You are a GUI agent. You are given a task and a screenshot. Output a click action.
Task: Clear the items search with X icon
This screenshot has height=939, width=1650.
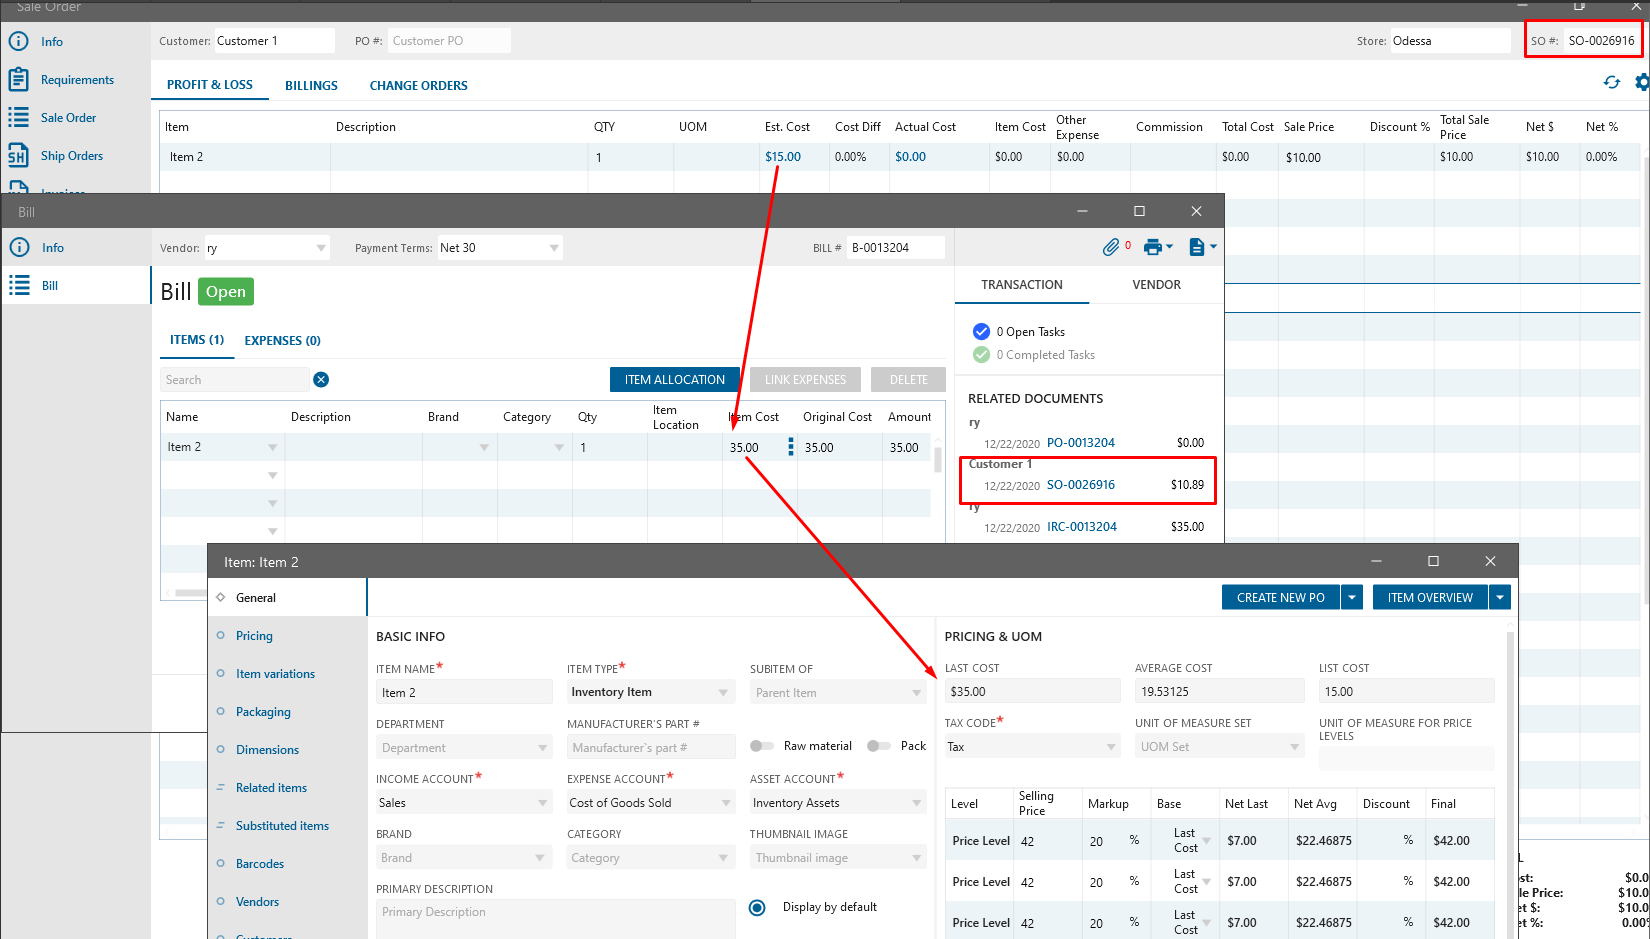pyautogui.click(x=321, y=380)
